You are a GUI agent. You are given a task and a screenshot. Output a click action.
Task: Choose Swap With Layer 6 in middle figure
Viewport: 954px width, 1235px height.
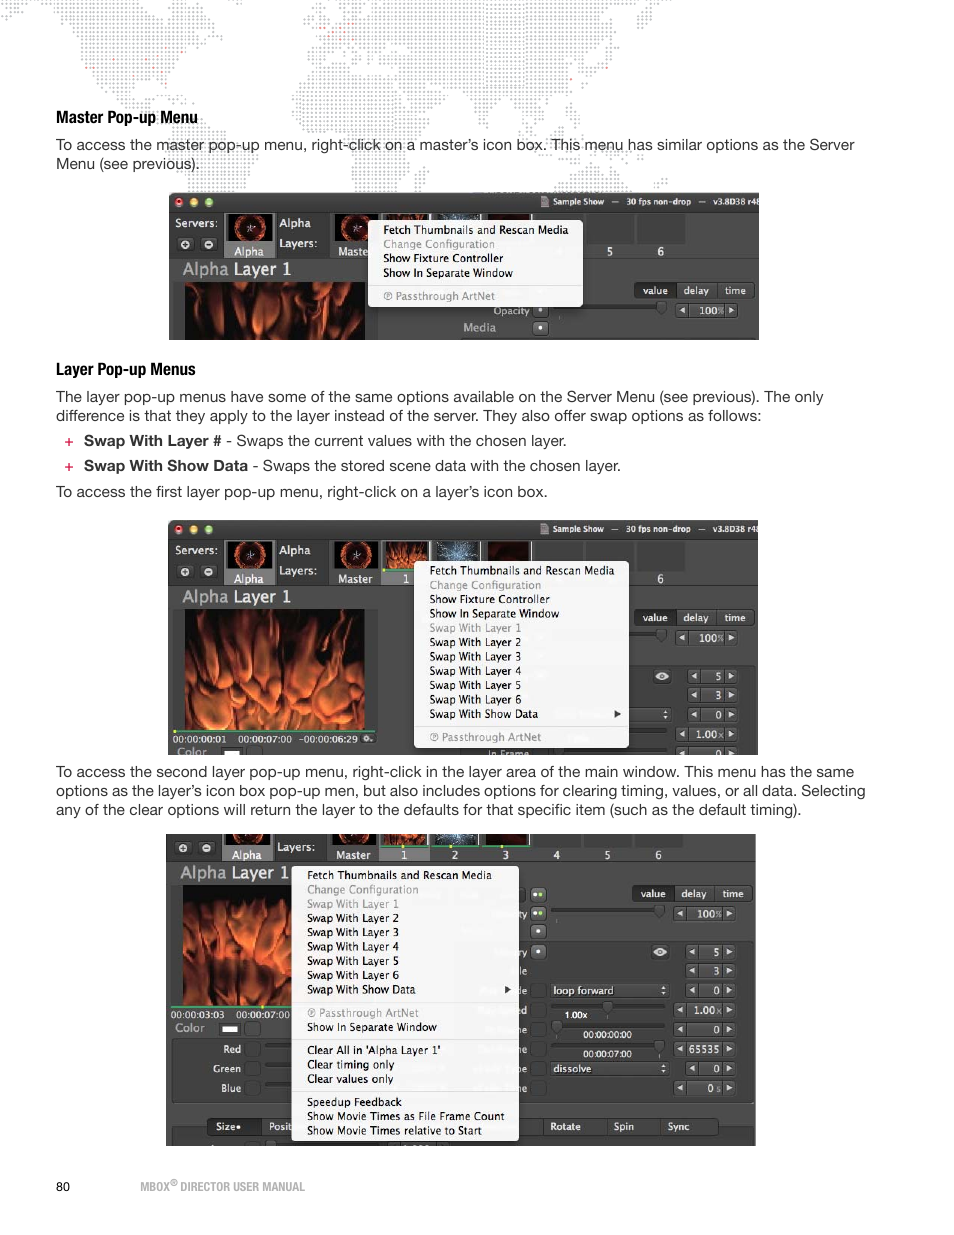click(475, 700)
